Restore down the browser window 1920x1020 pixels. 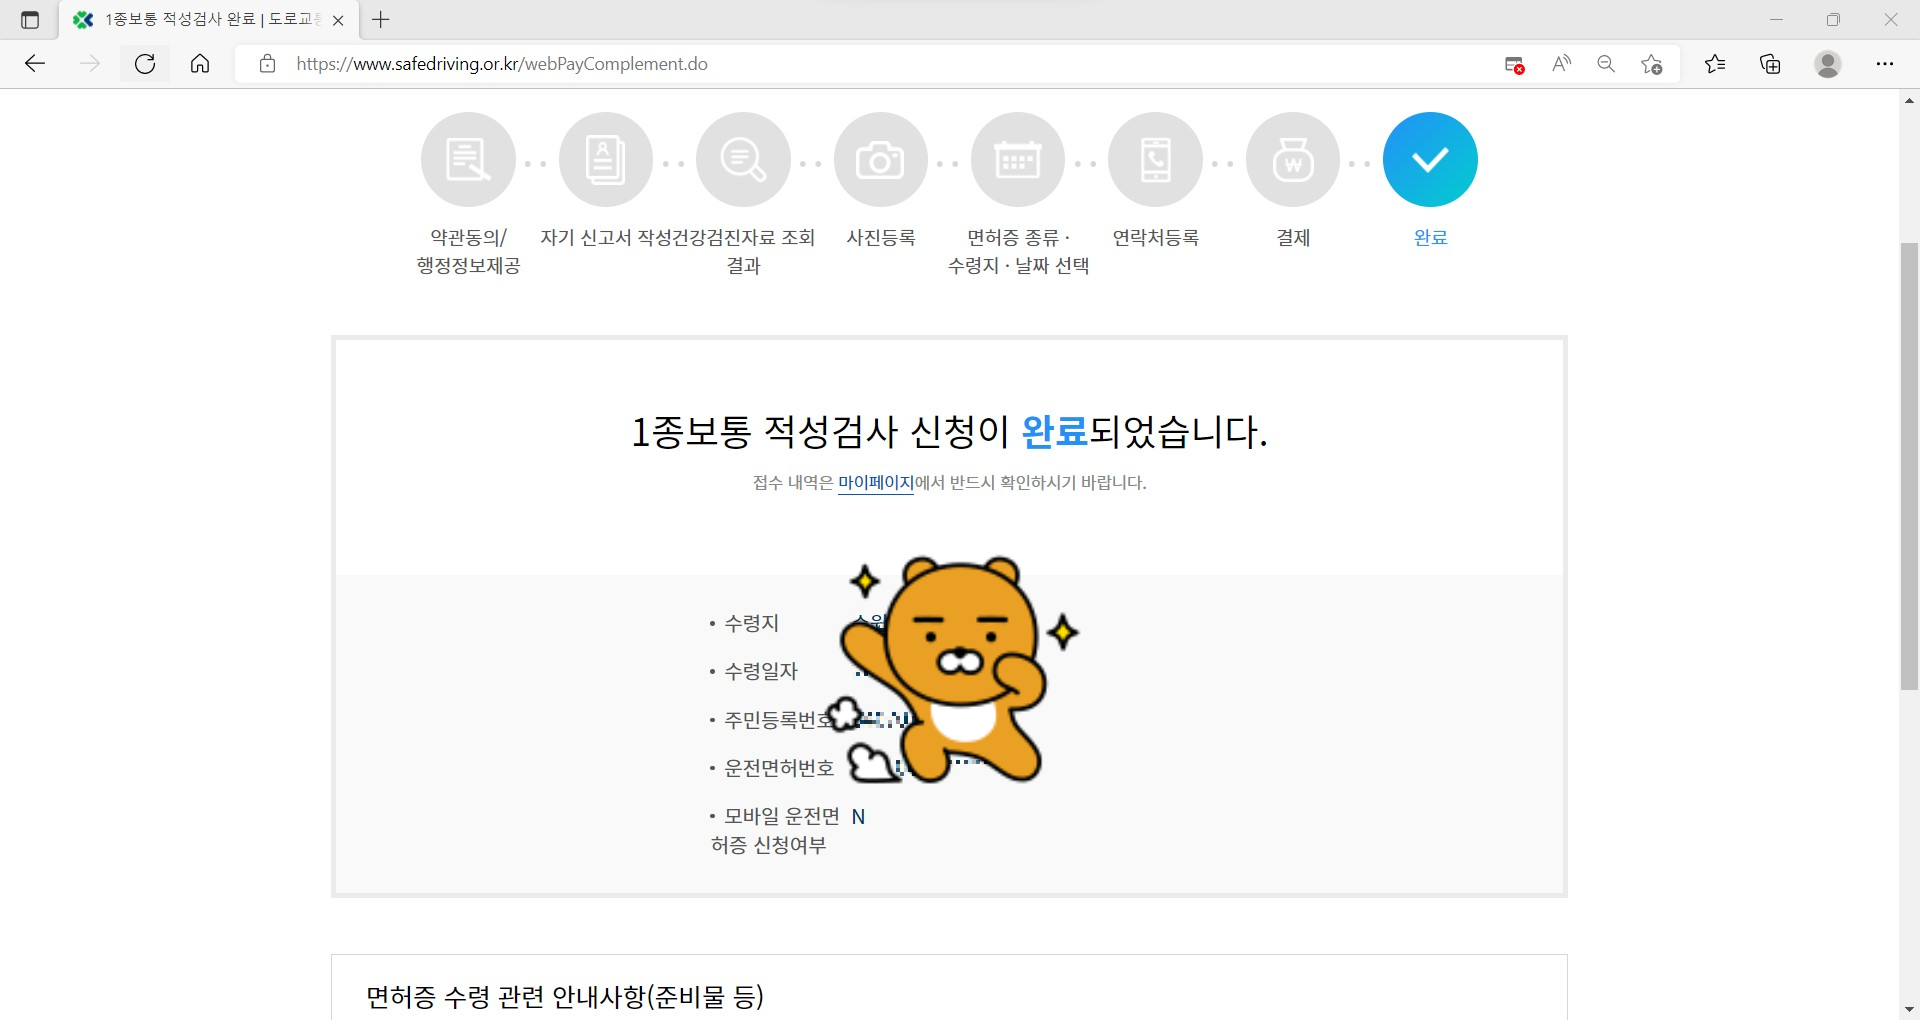pos(1833,20)
